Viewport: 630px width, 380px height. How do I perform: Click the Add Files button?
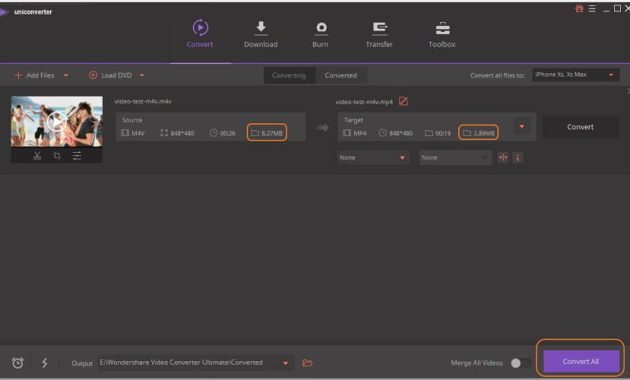click(35, 75)
